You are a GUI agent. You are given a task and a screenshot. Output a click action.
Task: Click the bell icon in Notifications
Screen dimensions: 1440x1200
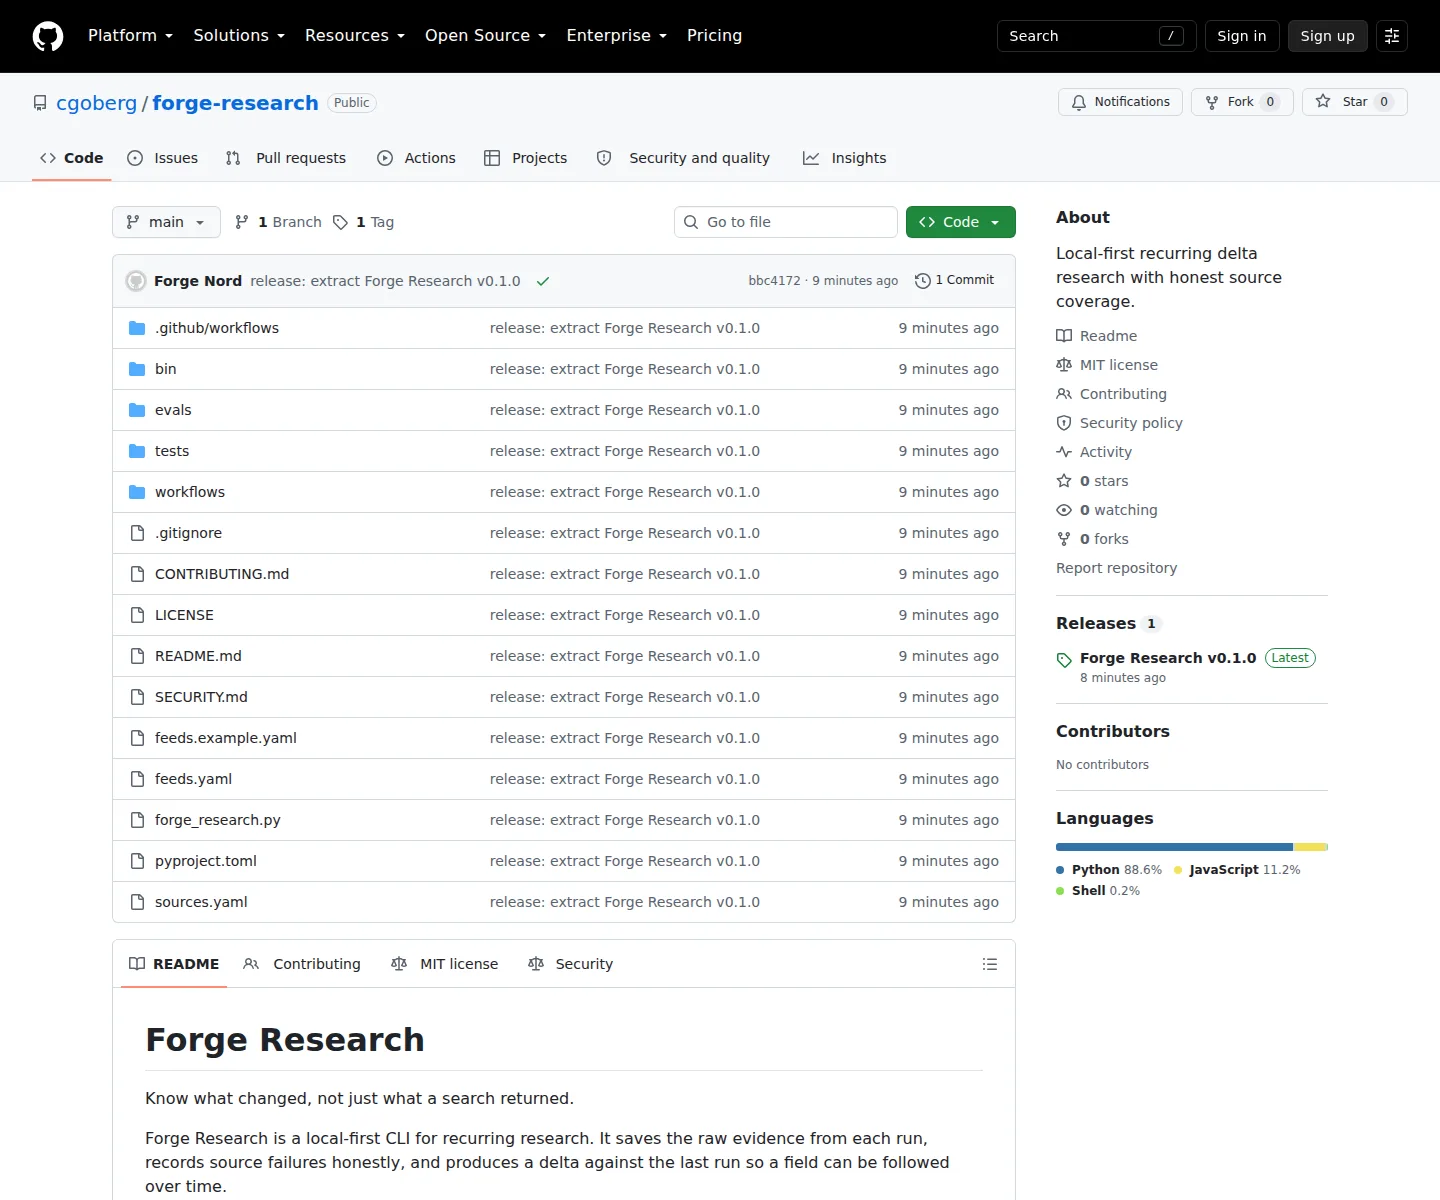tap(1079, 102)
